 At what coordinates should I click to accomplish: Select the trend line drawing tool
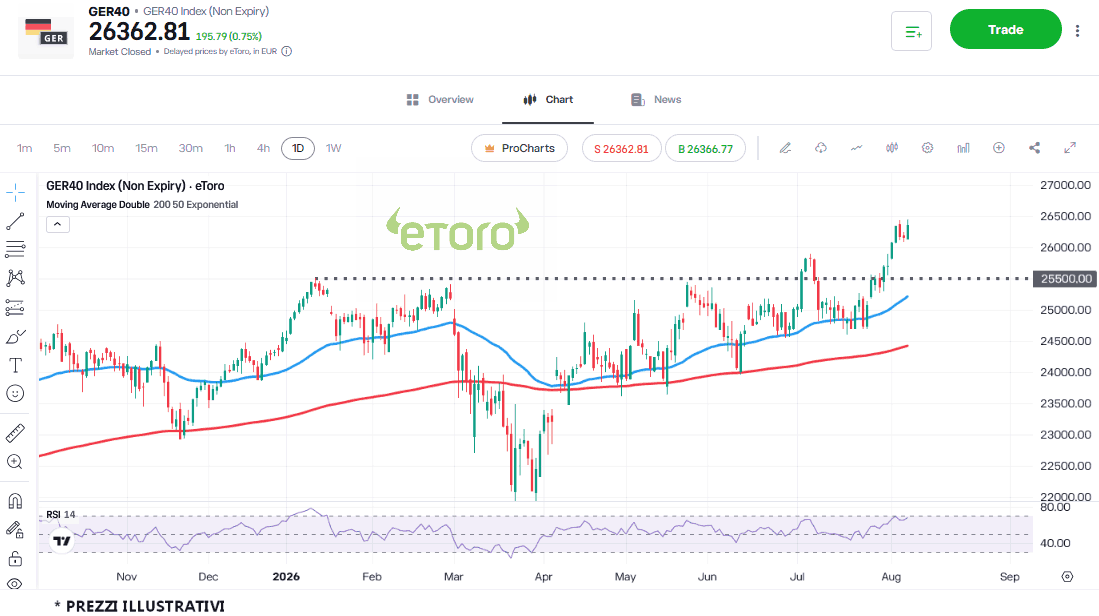[x=15, y=221]
